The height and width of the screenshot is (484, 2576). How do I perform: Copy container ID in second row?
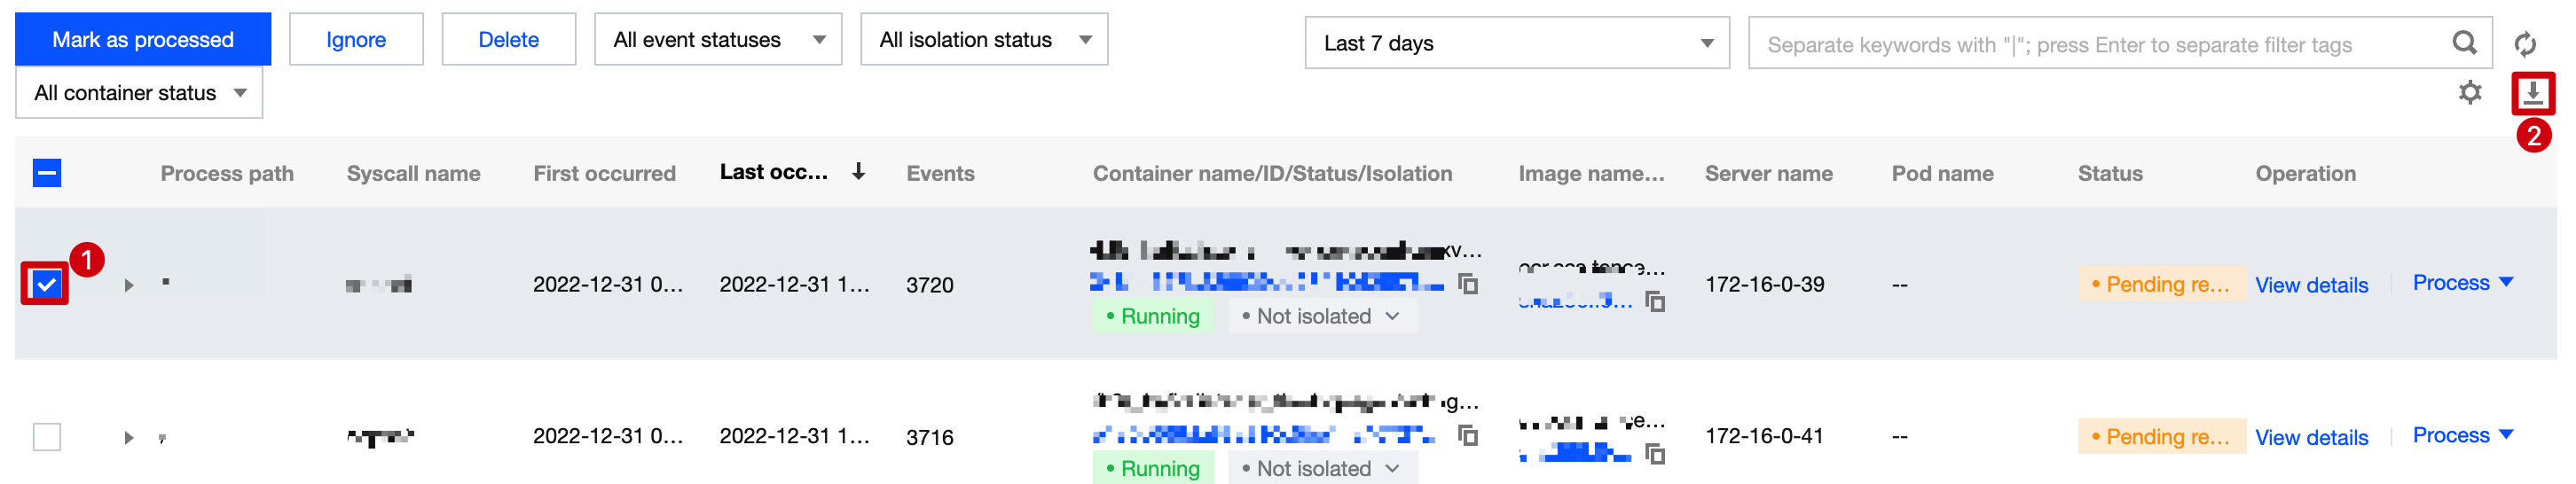pos(1468,436)
